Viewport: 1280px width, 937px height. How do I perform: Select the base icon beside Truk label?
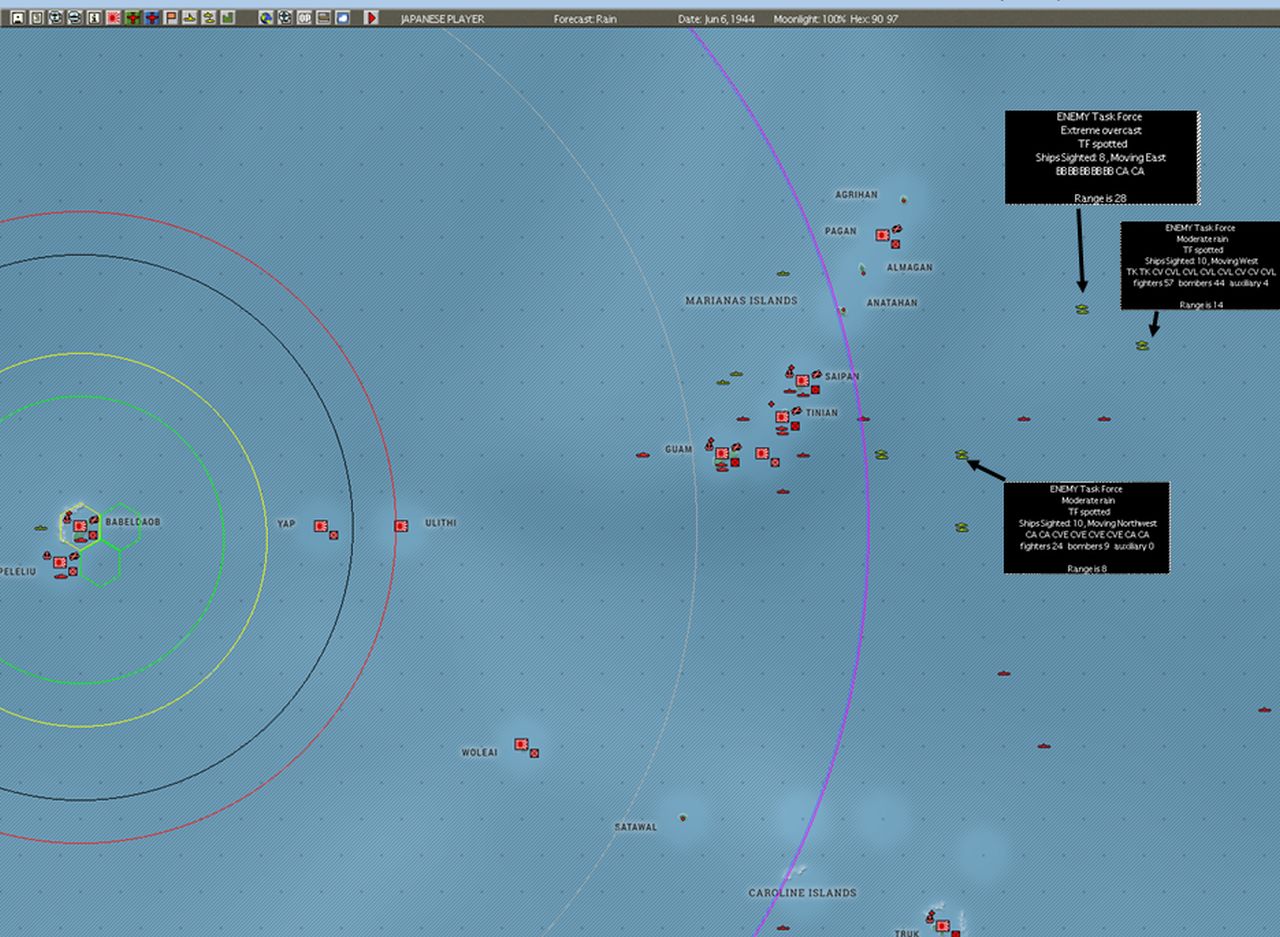[942, 925]
